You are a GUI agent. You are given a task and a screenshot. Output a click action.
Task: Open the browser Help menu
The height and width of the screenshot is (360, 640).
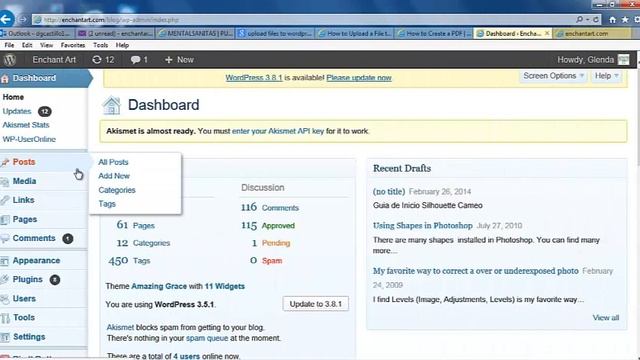click(122, 45)
